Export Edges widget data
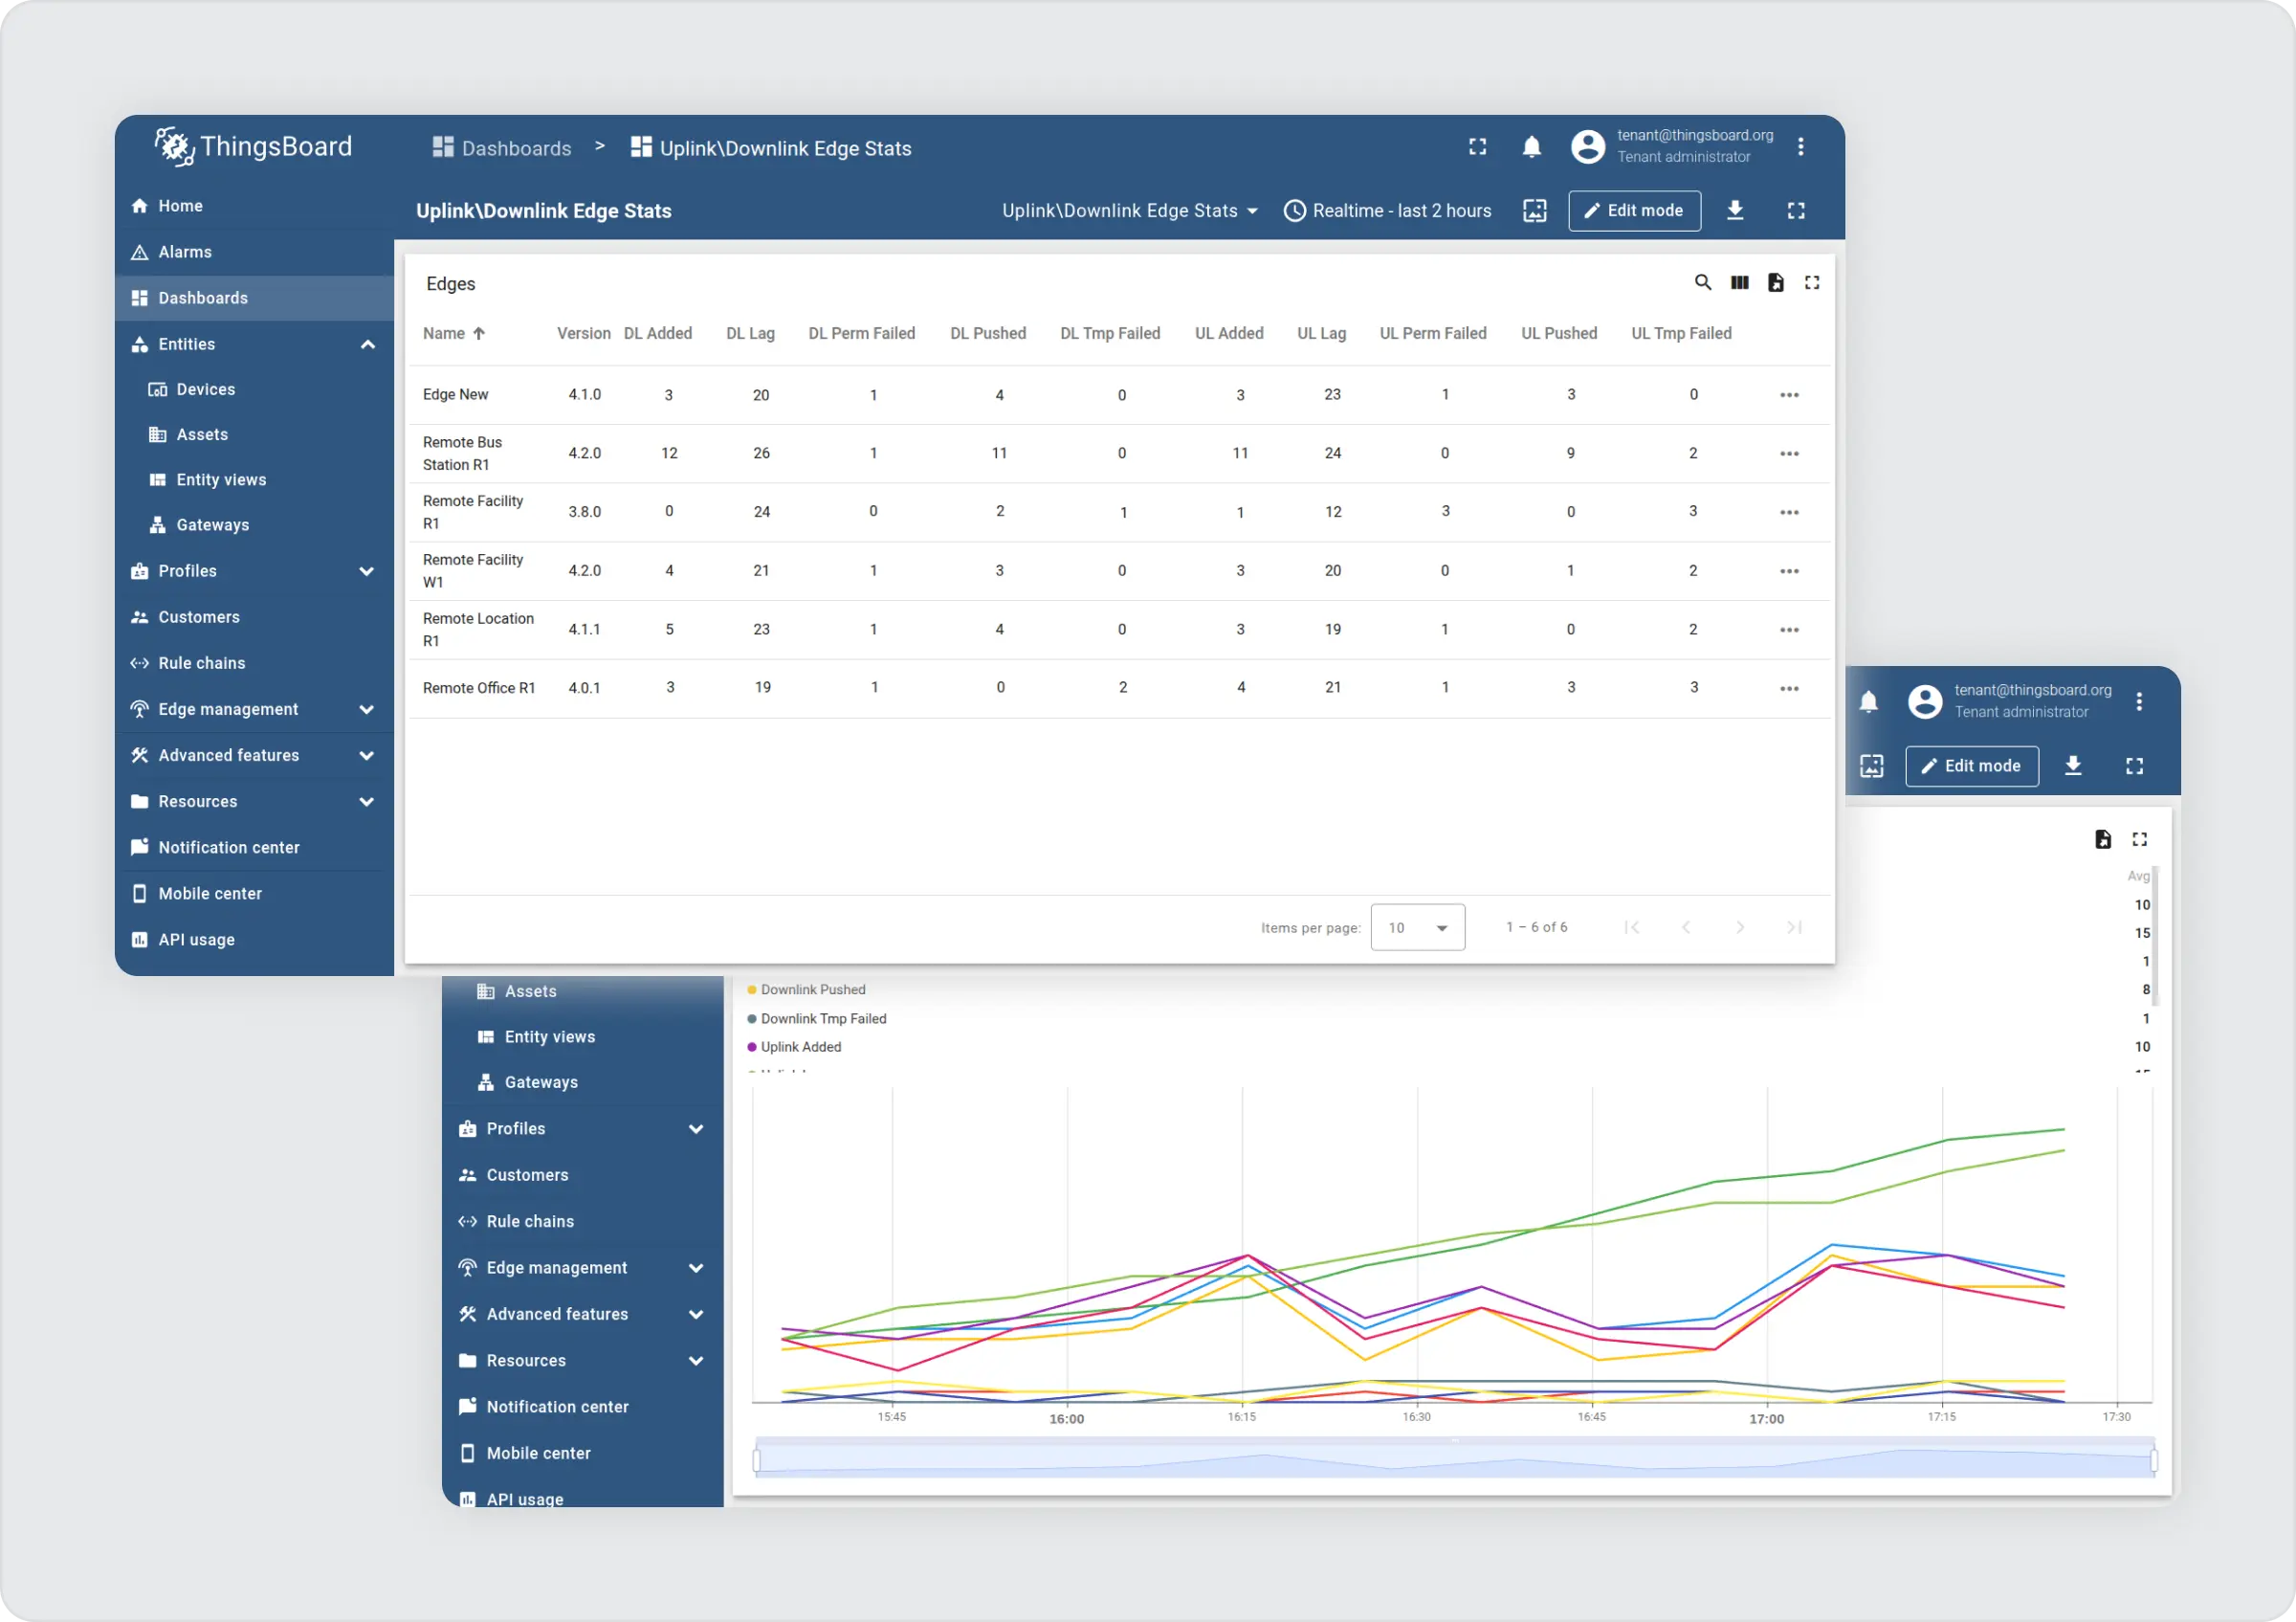 pos(1775,283)
